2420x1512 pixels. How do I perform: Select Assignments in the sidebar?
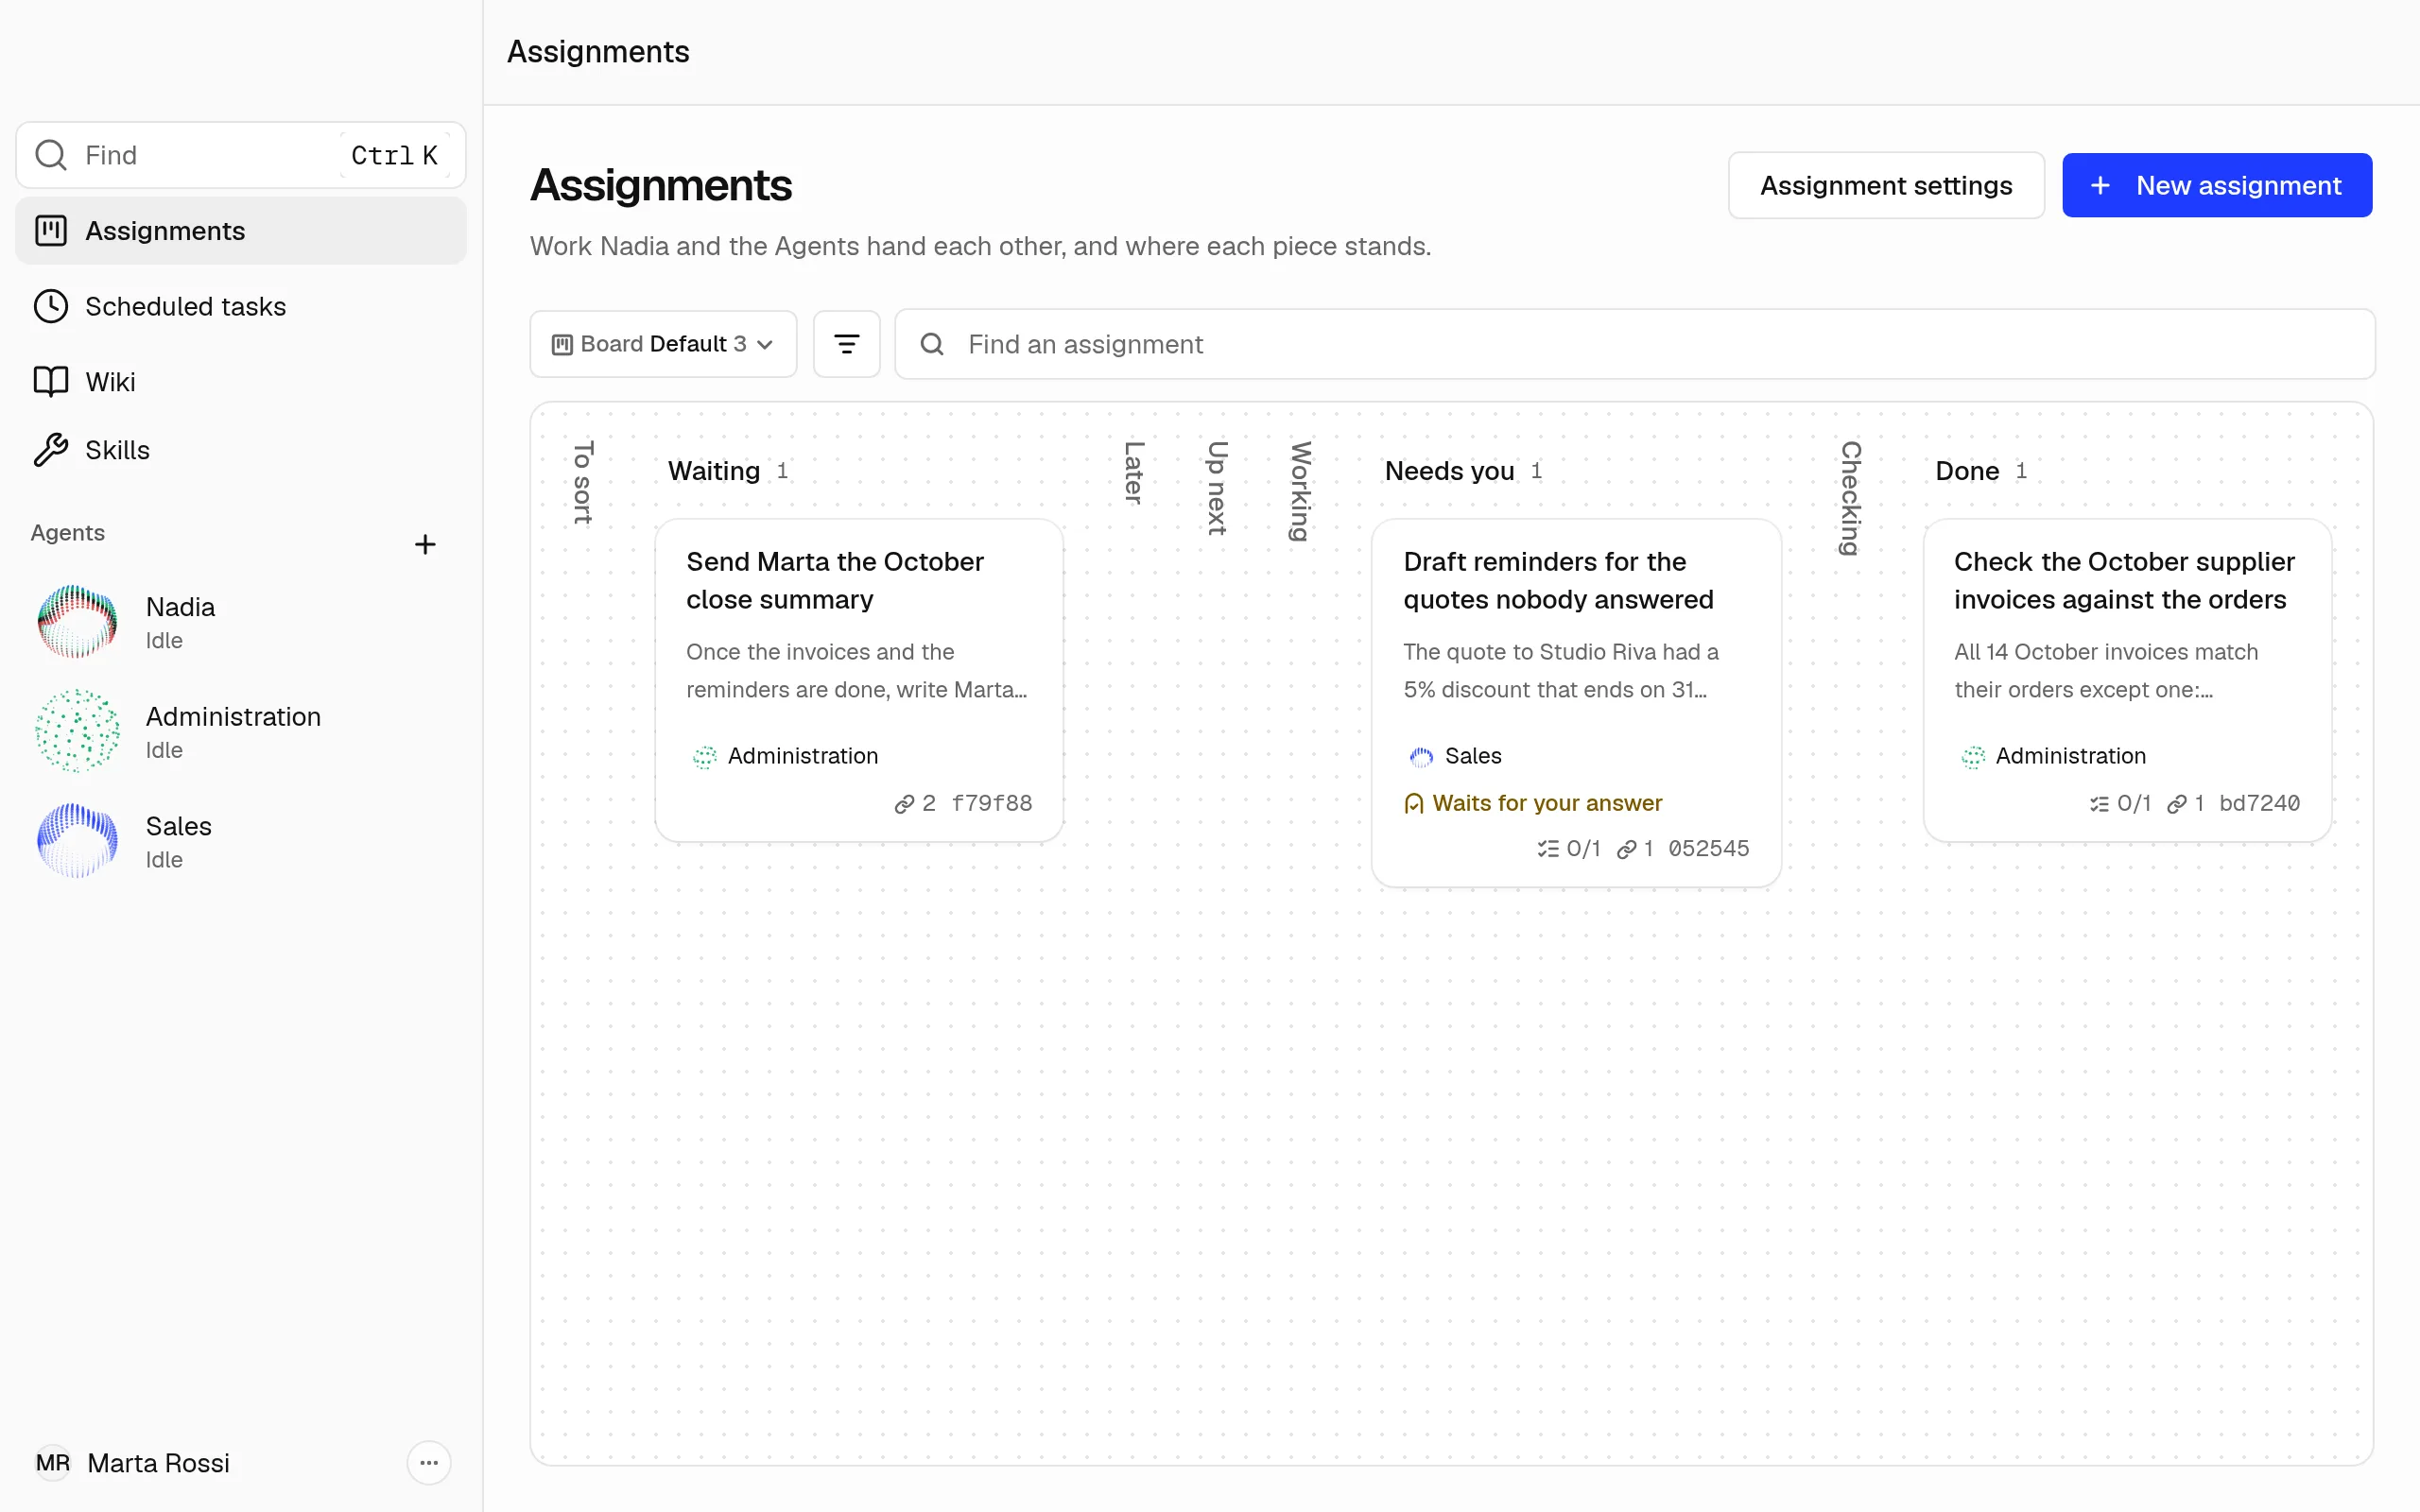point(241,231)
